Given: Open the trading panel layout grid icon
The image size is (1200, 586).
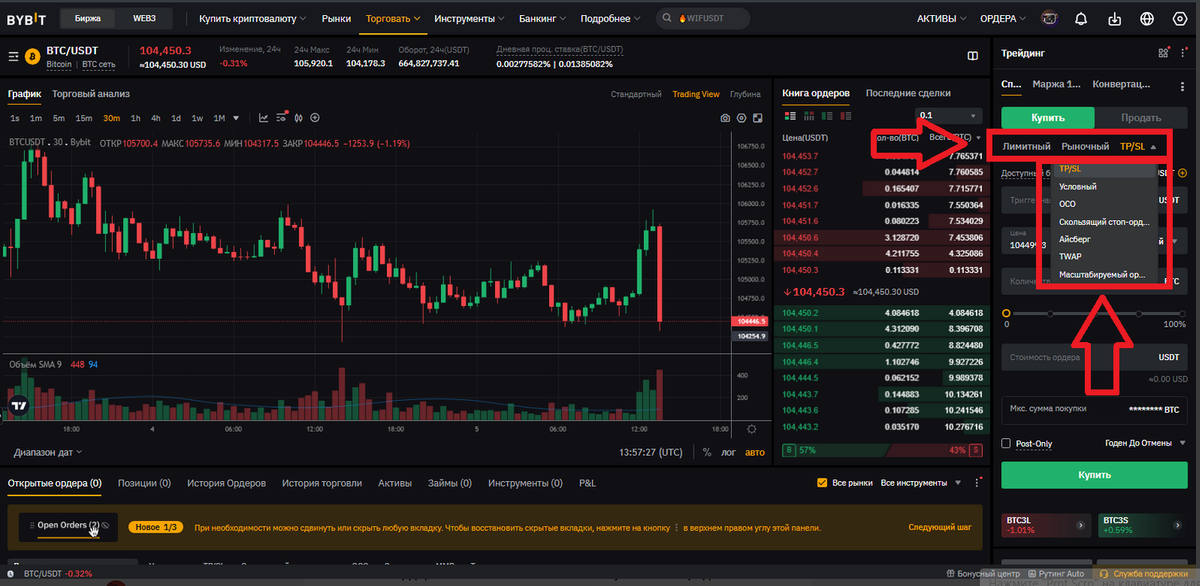Looking at the screenshot, I should [x=1163, y=53].
